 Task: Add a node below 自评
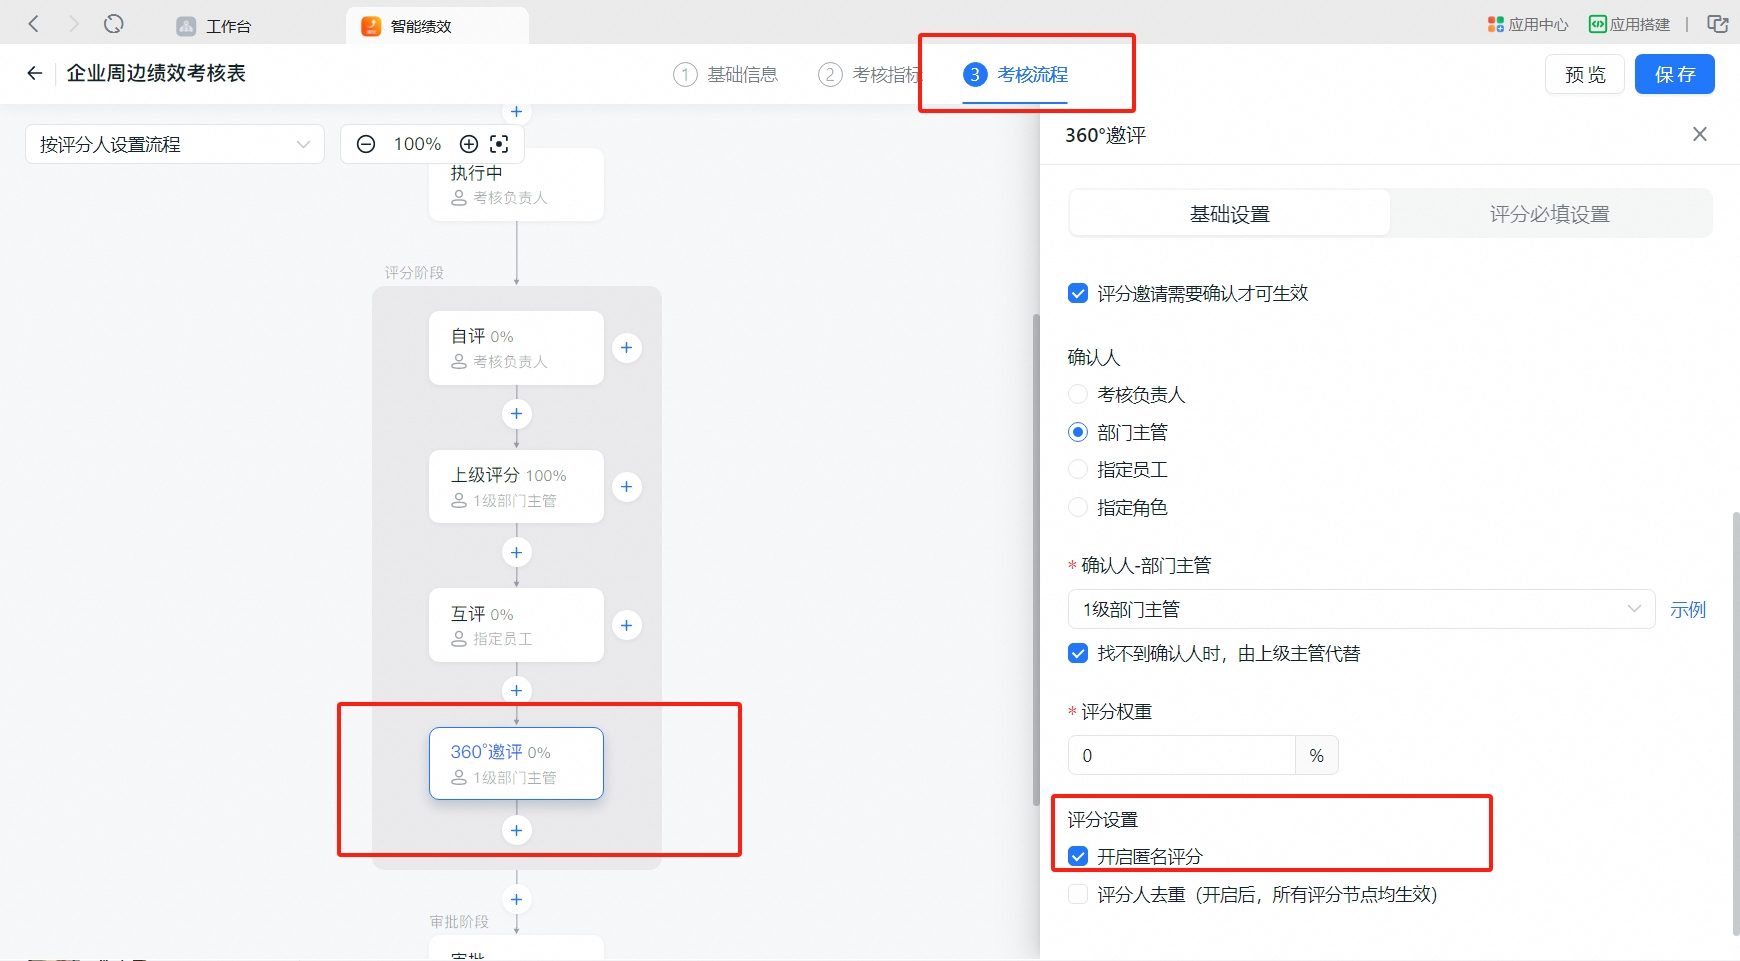[x=516, y=413]
